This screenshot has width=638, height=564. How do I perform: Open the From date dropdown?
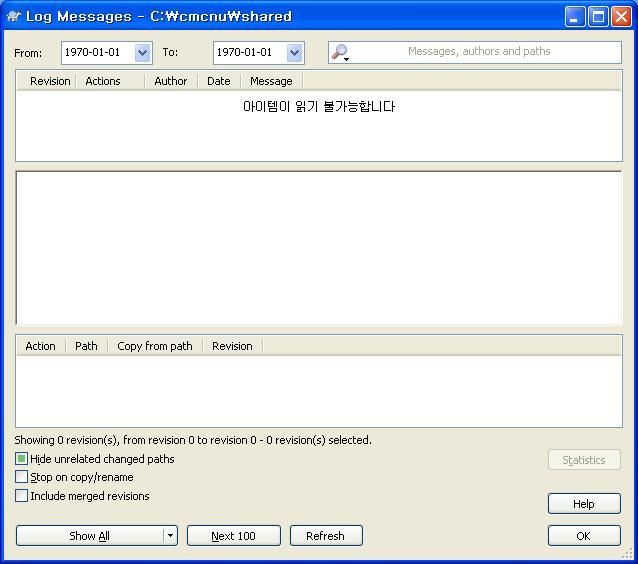pos(142,52)
